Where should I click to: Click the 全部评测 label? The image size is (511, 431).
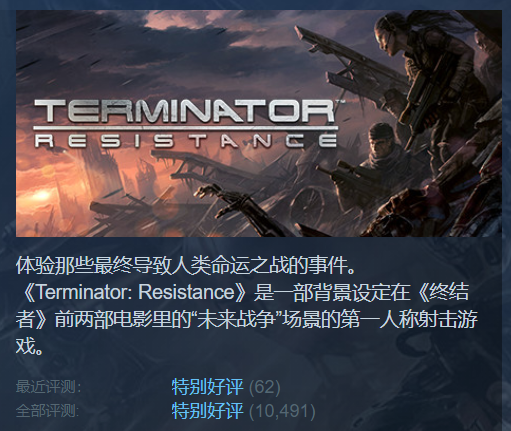[47, 411]
